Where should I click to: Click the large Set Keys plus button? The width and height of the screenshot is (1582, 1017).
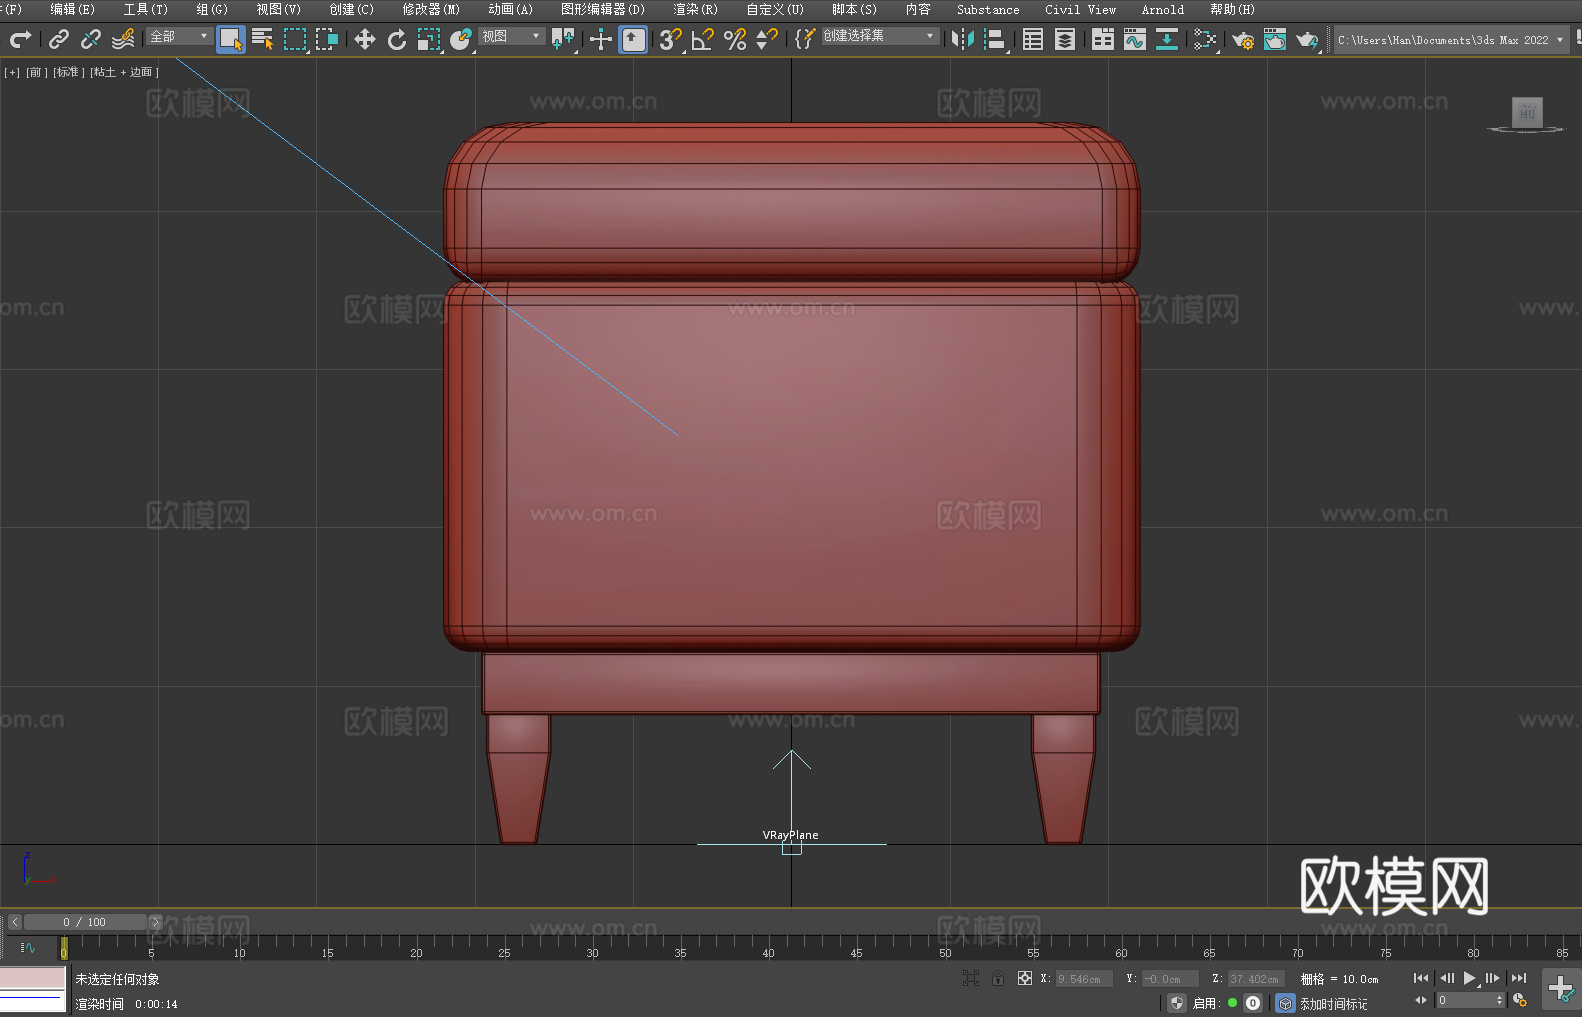click(x=1560, y=988)
